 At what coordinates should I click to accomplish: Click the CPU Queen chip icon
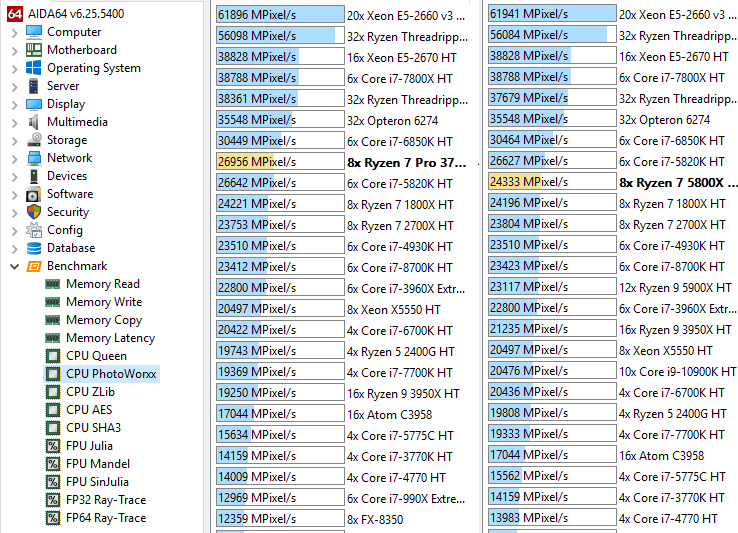(x=53, y=356)
